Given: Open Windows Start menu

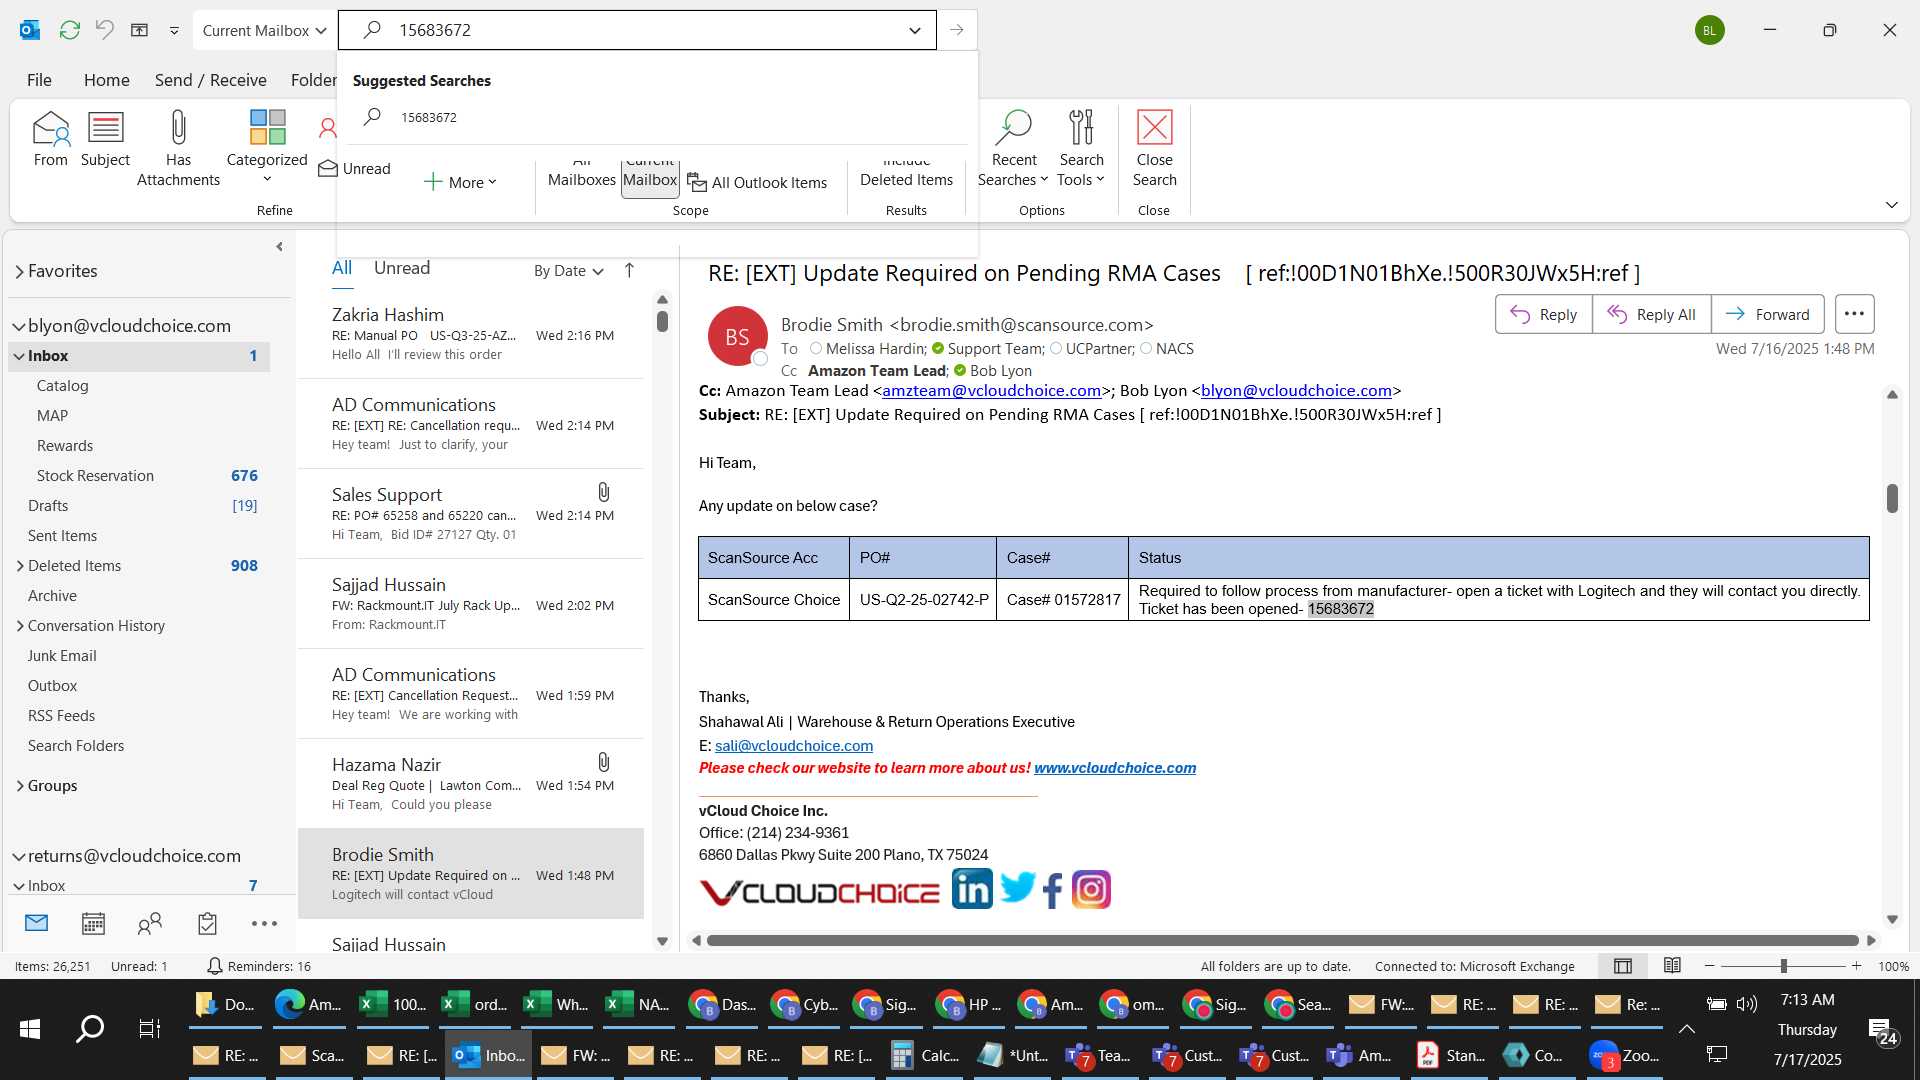Looking at the screenshot, I should click(30, 1028).
